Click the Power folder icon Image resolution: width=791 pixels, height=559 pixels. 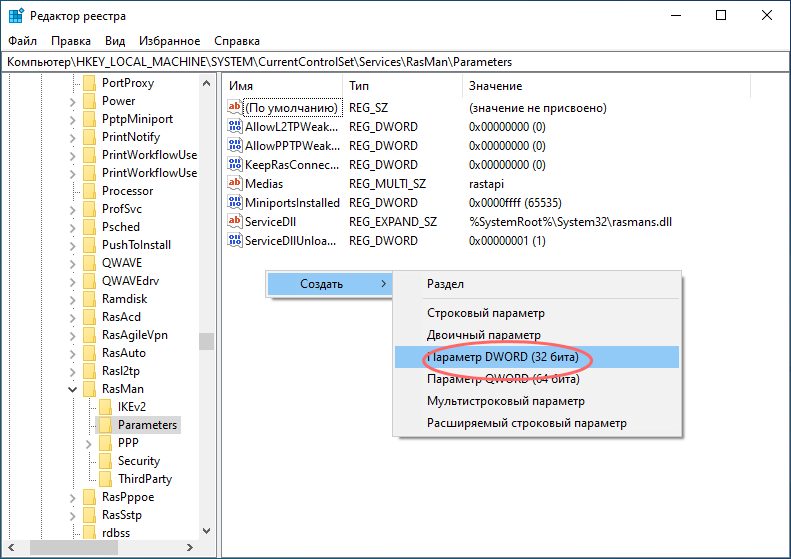point(89,101)
